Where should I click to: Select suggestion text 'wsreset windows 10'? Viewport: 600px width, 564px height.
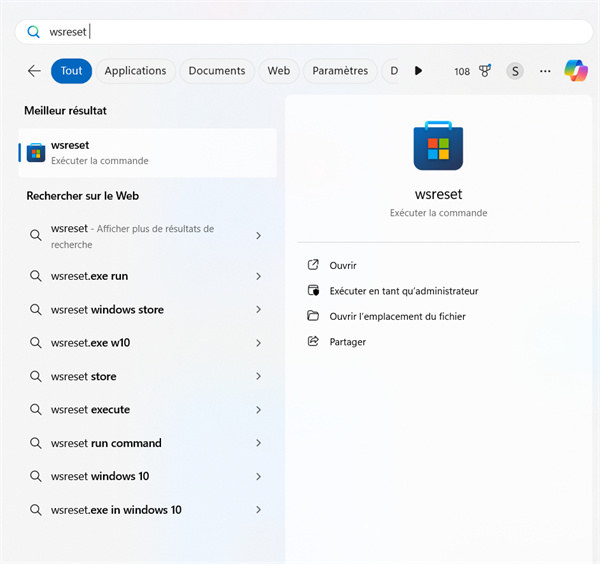tap(100, 476)
